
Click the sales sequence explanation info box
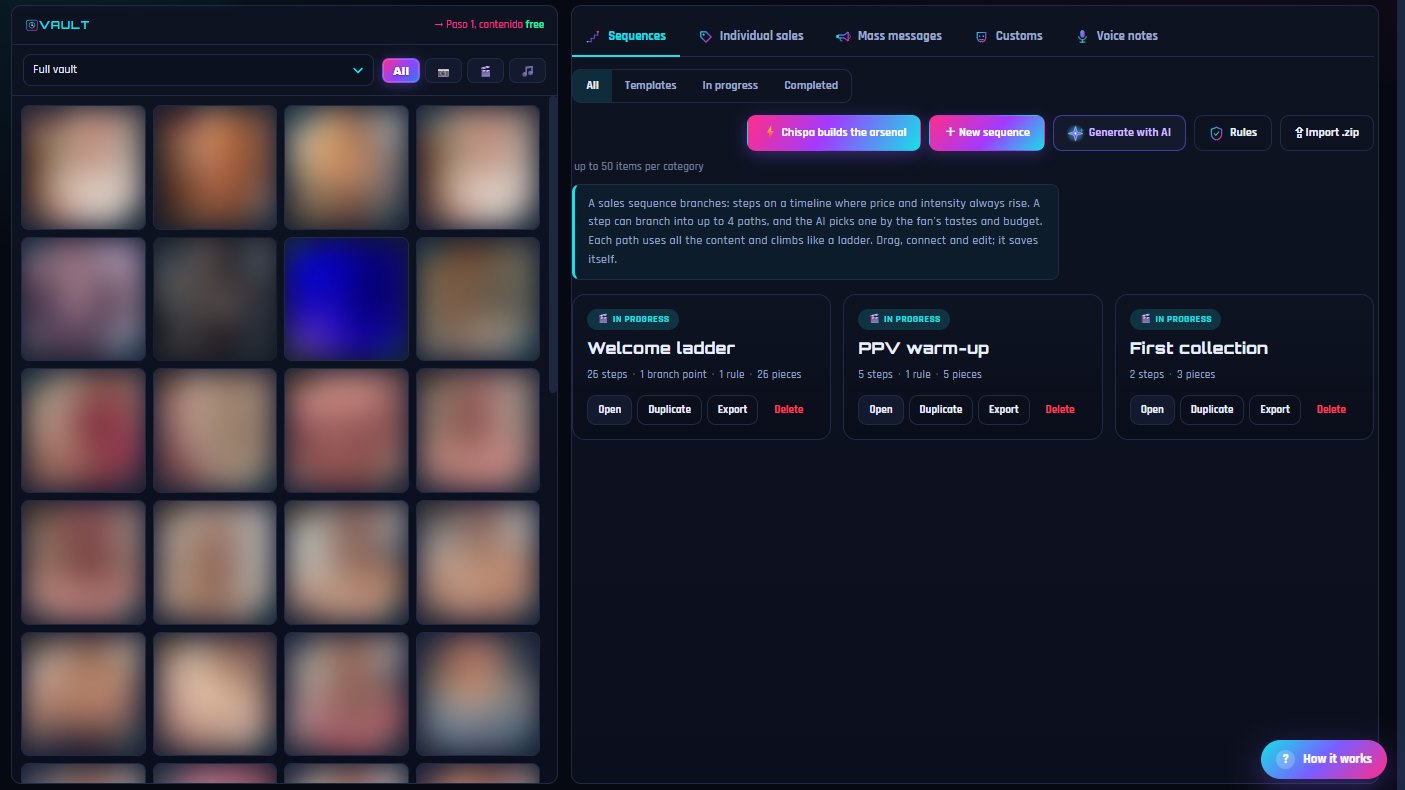815,232
